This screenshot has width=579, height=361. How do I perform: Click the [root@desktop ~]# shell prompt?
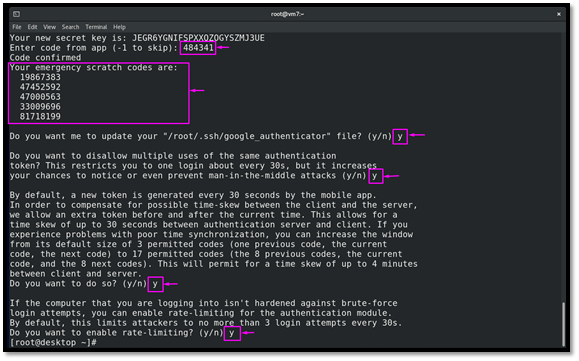coord(53,343)
